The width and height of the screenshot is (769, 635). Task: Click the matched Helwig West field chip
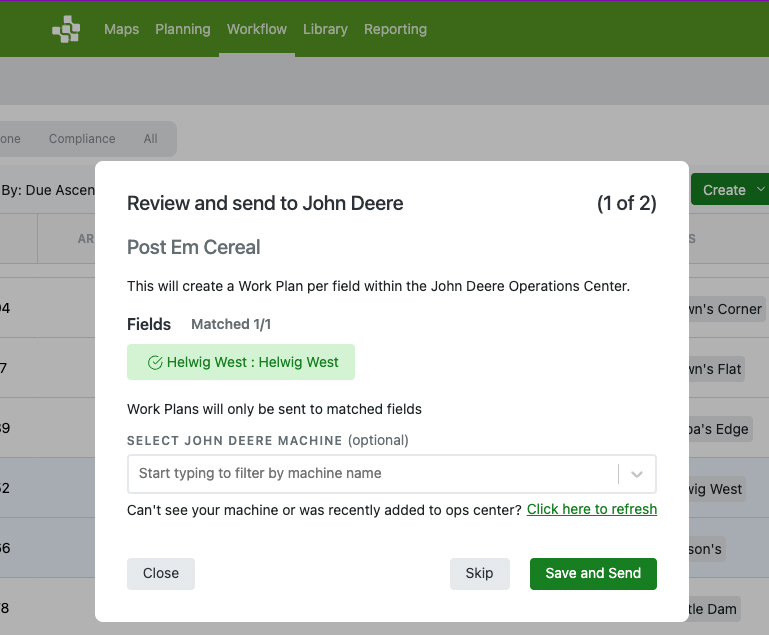pos(241,362)
